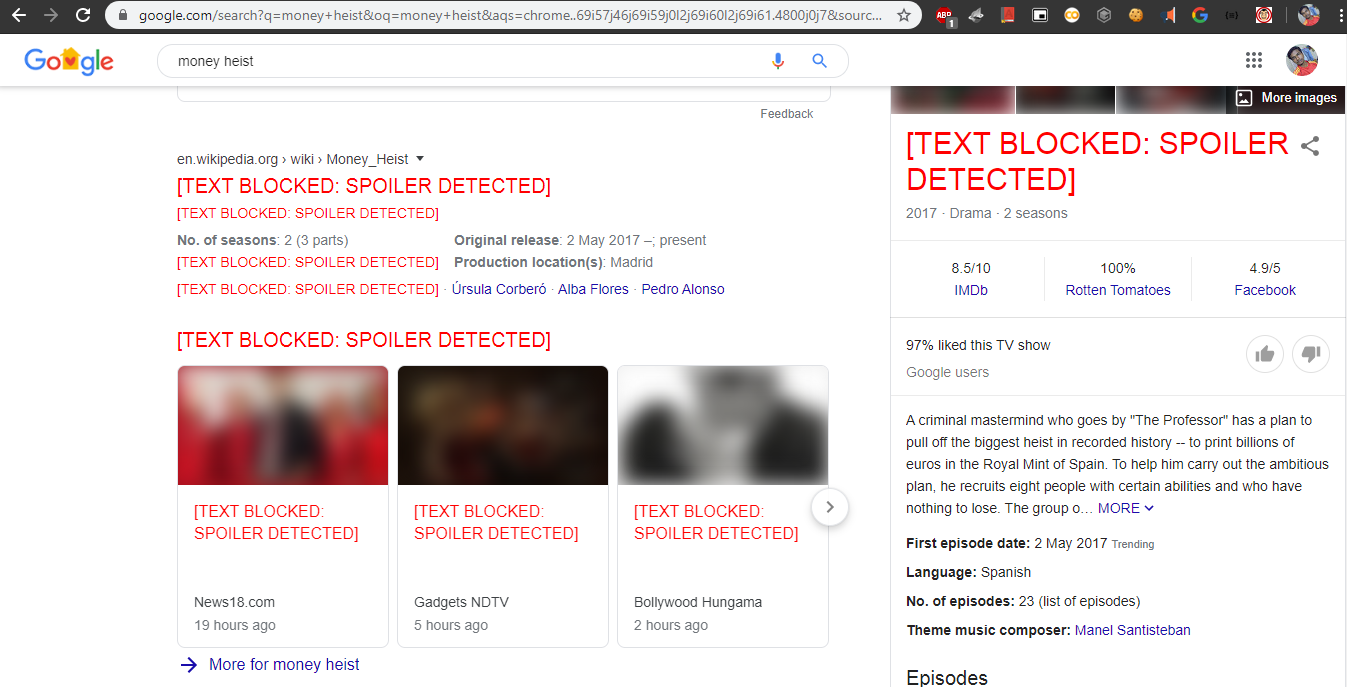Click 'Production location(s): Madrid' text
The width and height of the screenshot is (1347, 687).
[x=553, y=262]
